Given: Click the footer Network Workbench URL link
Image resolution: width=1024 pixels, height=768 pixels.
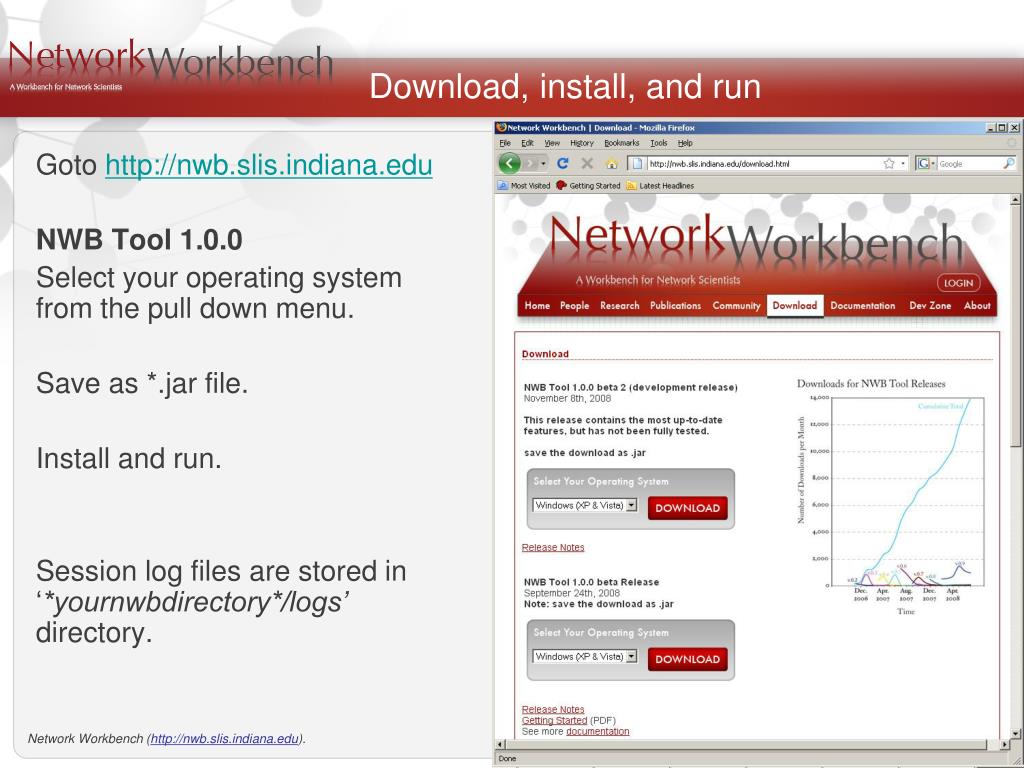Looking at the screenshot, I should pyautogui.click(x=225, y=739).
